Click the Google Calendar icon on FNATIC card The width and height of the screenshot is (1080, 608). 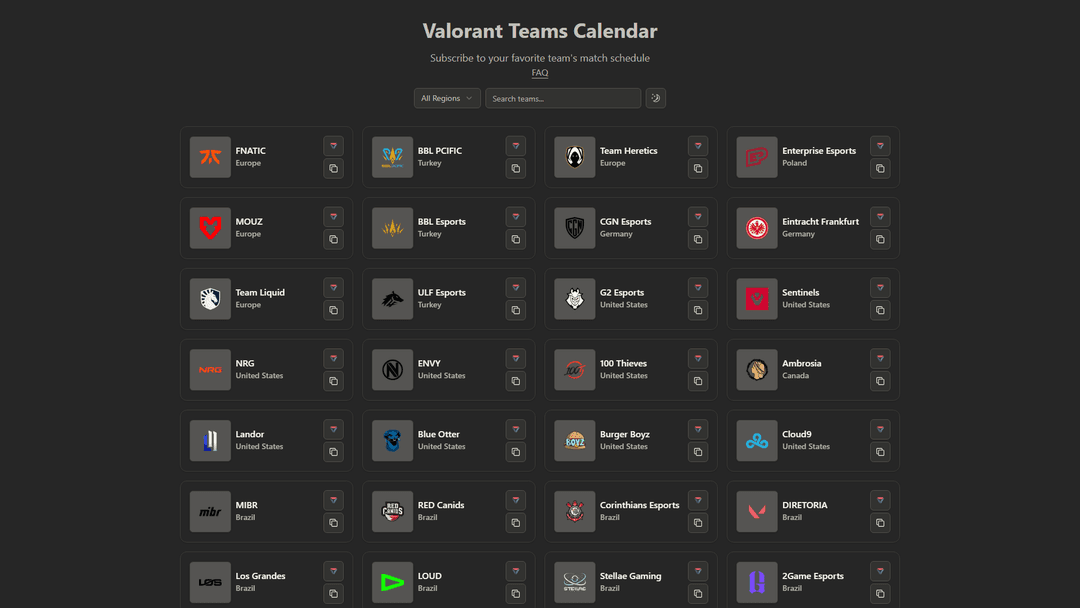click(333, 145)
